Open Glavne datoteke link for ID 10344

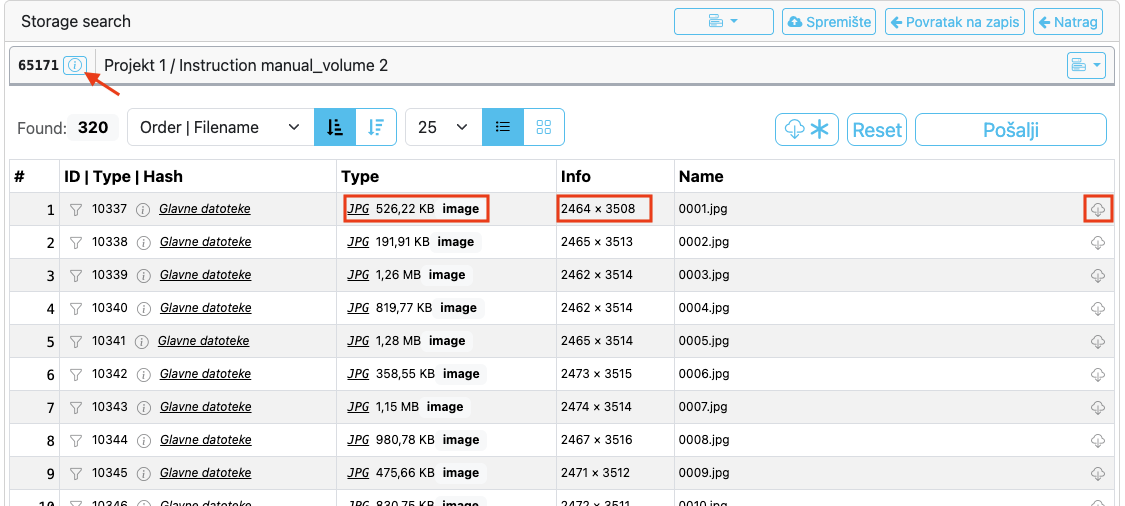pyautogui.click(x=205, y=440)
